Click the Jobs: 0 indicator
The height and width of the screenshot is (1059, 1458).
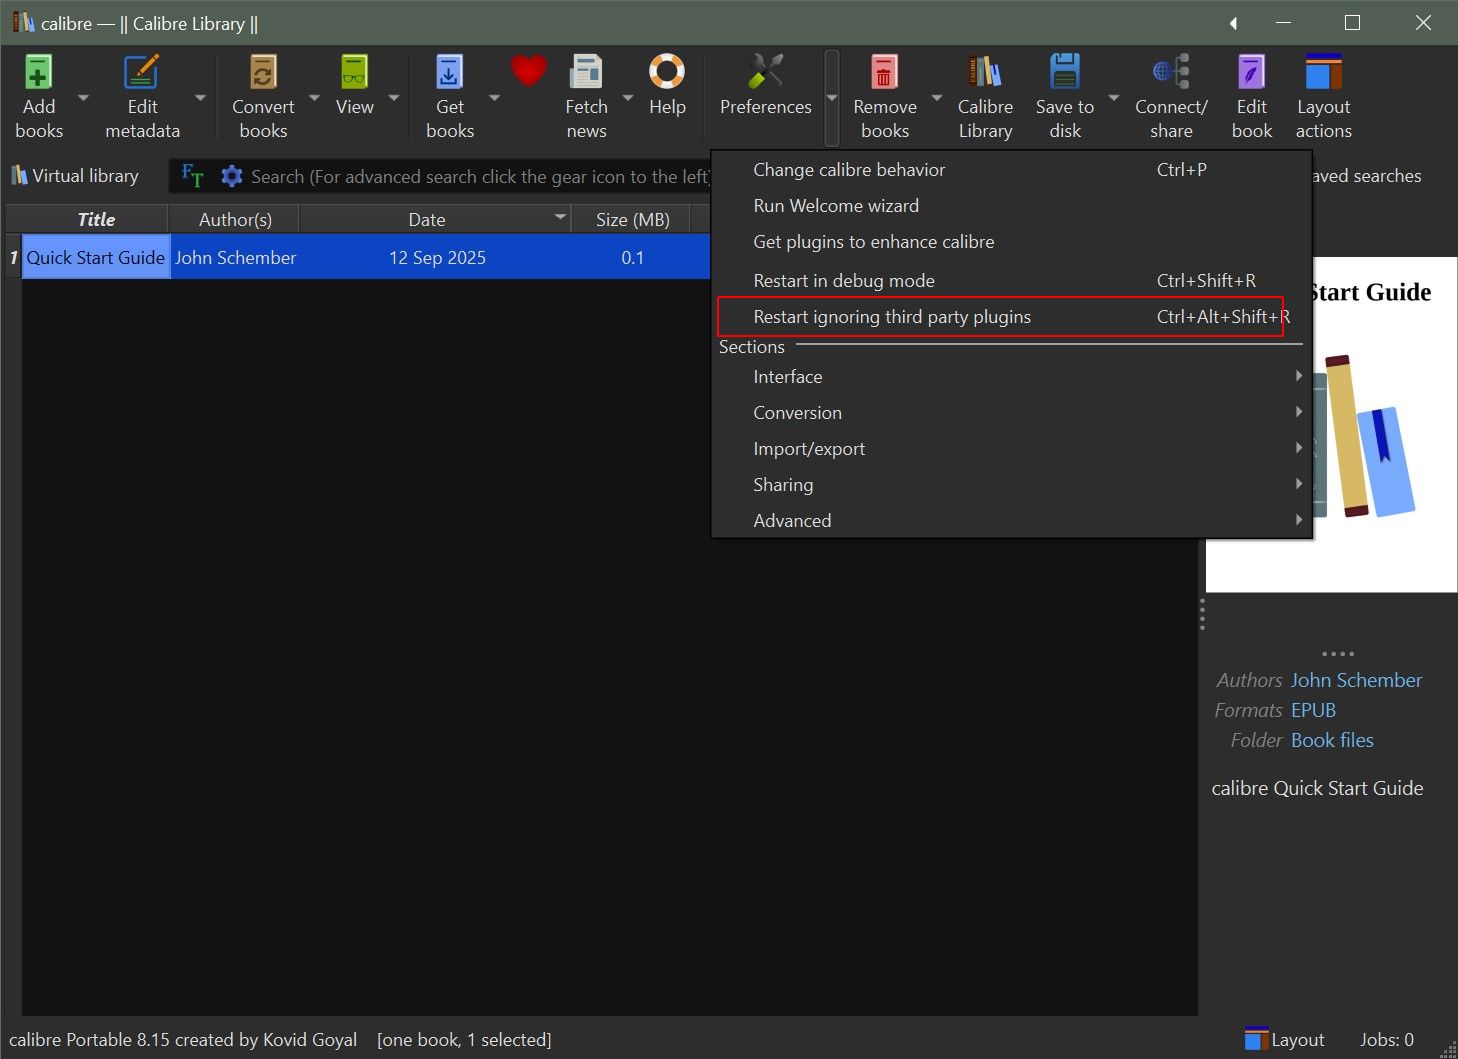coord(1386,1040)
